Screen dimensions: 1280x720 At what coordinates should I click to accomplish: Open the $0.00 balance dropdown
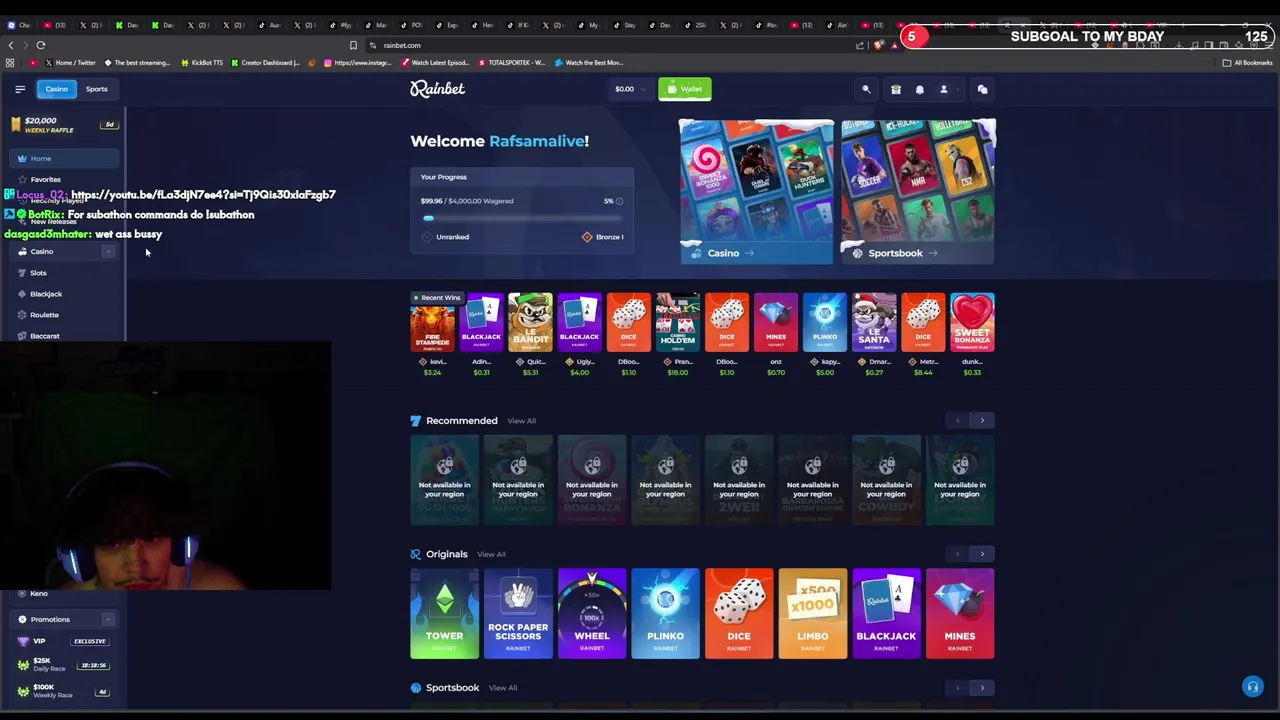(x=629, y=89)
